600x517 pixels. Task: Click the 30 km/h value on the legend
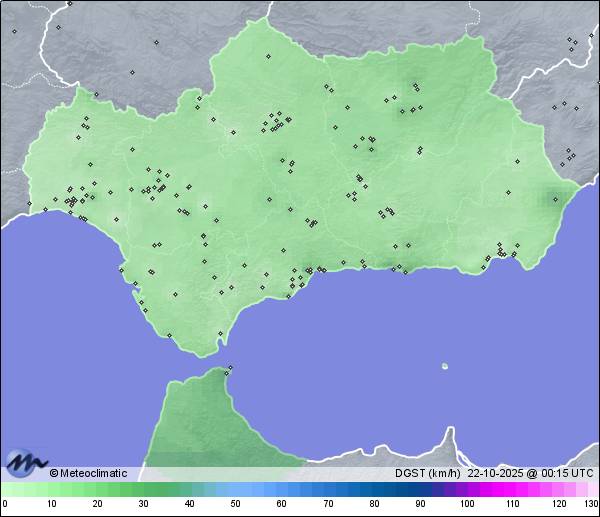(143, 504)
